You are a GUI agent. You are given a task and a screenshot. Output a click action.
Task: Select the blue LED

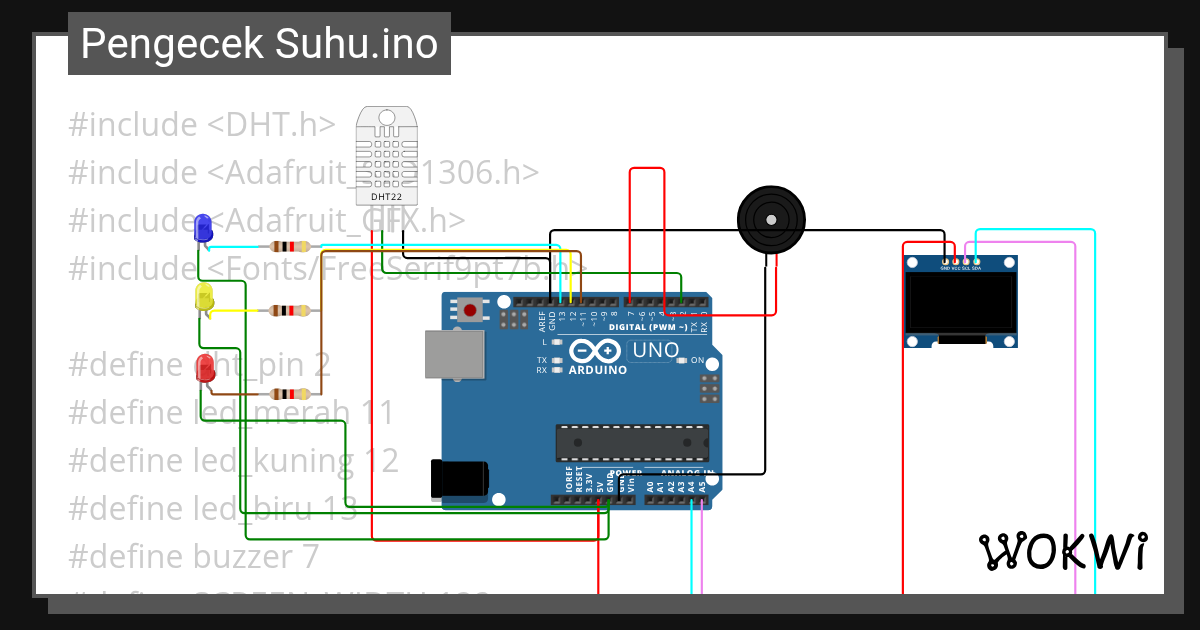coord(203,230)
